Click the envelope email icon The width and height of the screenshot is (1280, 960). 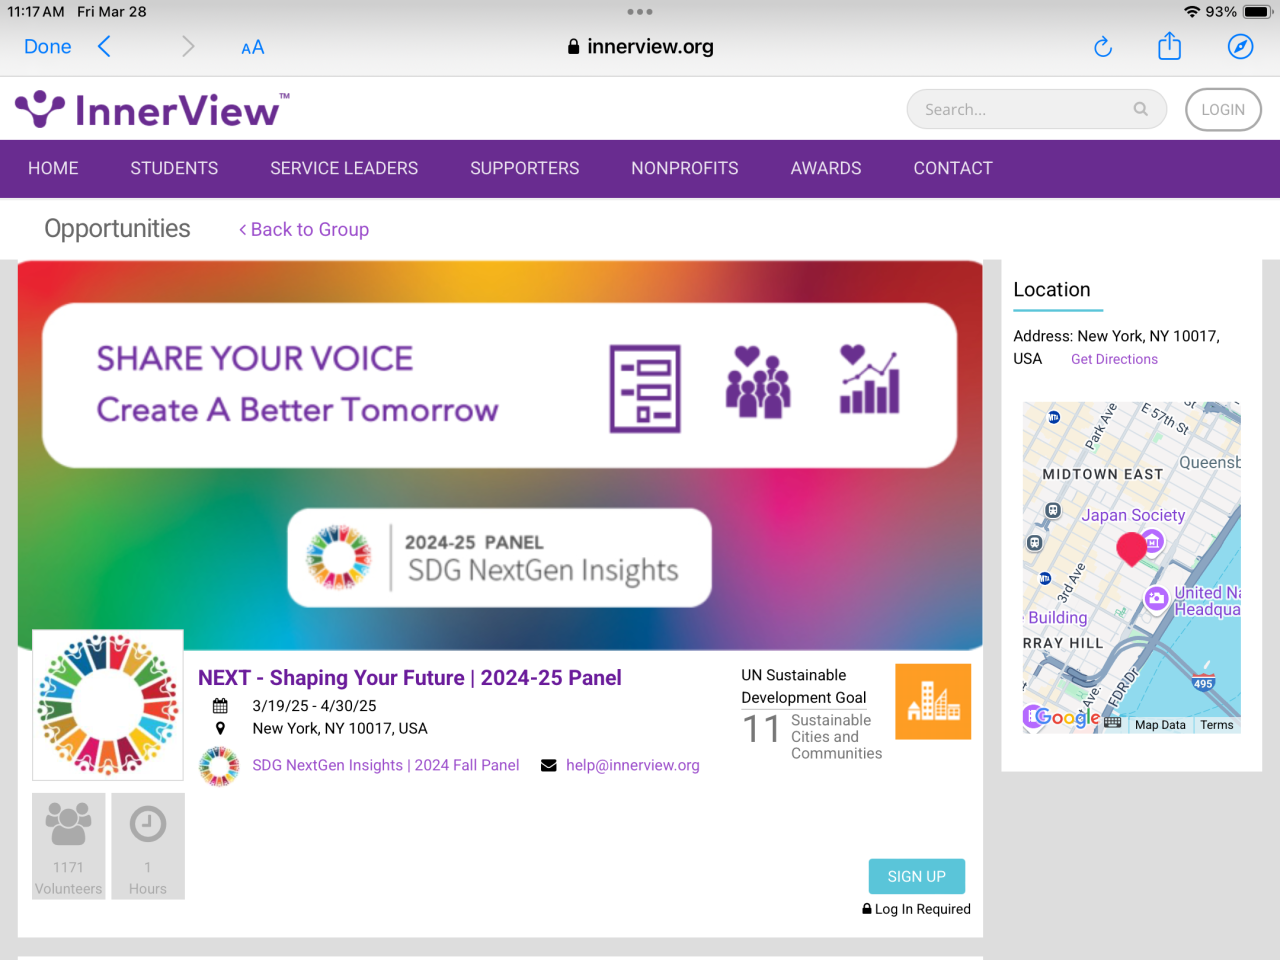click(x=549, y=765)
